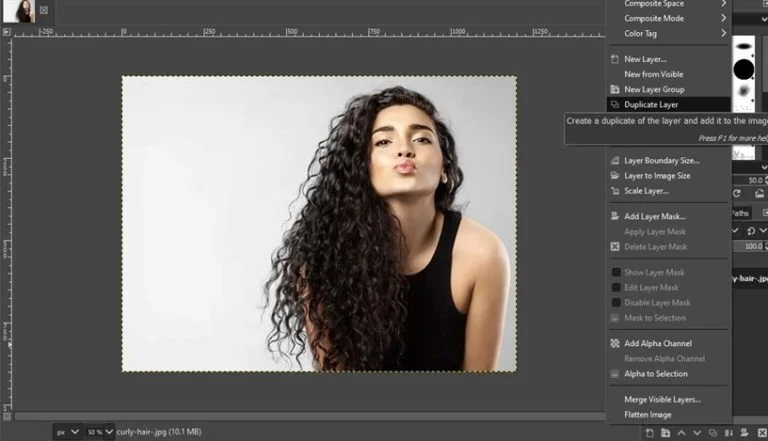The width and height of the screenshot is (768, 441).
Task: Select the curly-hair.jpg layer row
Action: pos(750,278)
